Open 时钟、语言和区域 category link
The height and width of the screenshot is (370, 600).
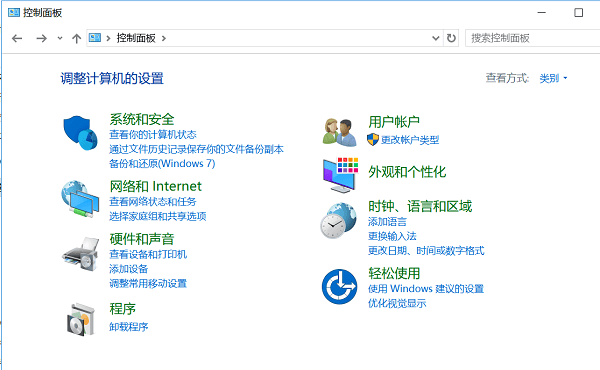[x=420, y=207]
